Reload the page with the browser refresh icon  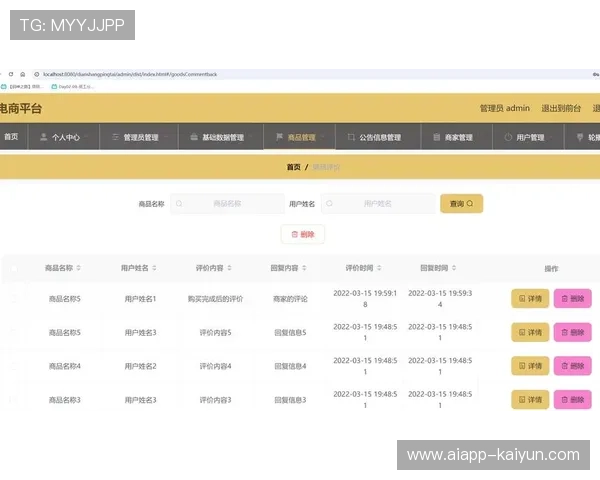click(11, 74)
